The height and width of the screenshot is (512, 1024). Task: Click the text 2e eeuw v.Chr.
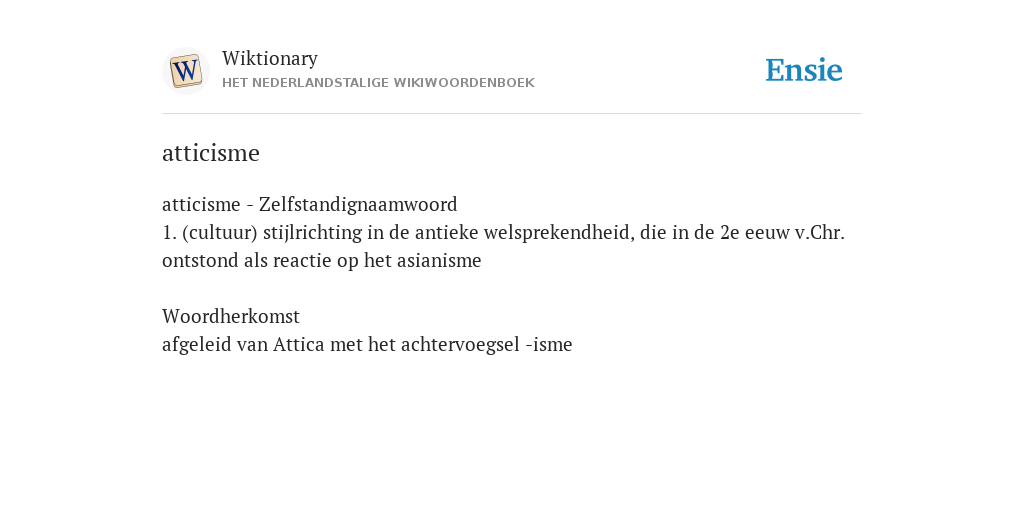(782, 232)
